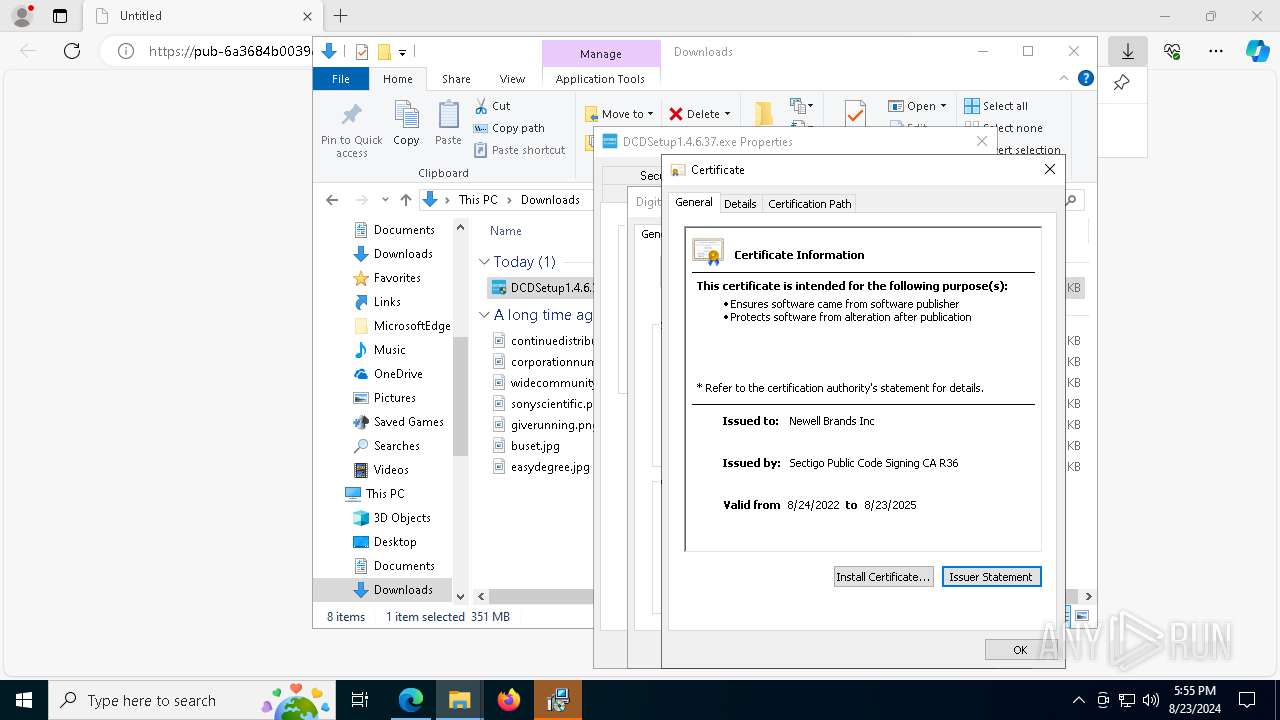The height and width of the screenshot is (720, 1280).
Task: Confirm the Certificate dialog with OK
Action: (1020, 650)
